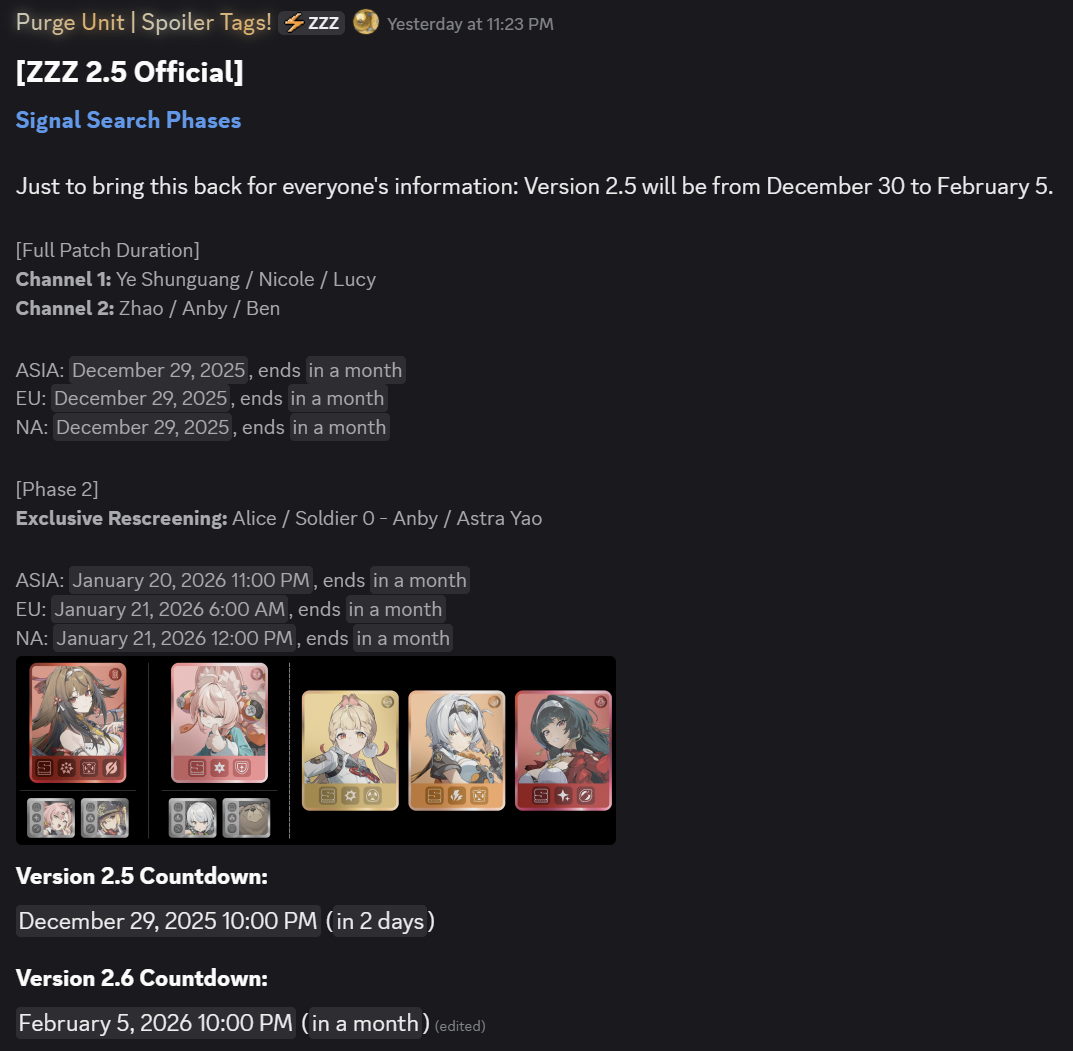Click the Ben bear portrait icon
This screenshot has height=1051, width=1073.
click(x=246, y=818)
